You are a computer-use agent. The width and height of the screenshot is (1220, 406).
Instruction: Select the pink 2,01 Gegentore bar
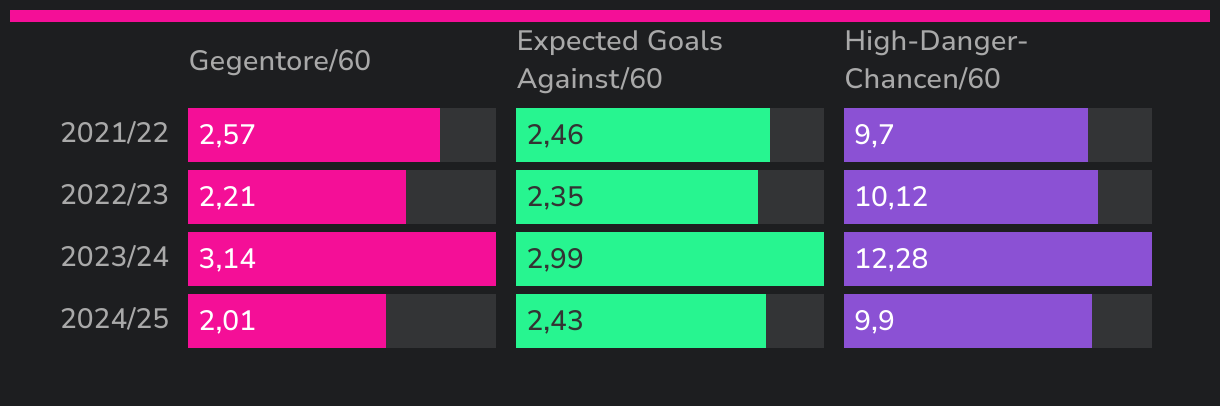[287, 321]
